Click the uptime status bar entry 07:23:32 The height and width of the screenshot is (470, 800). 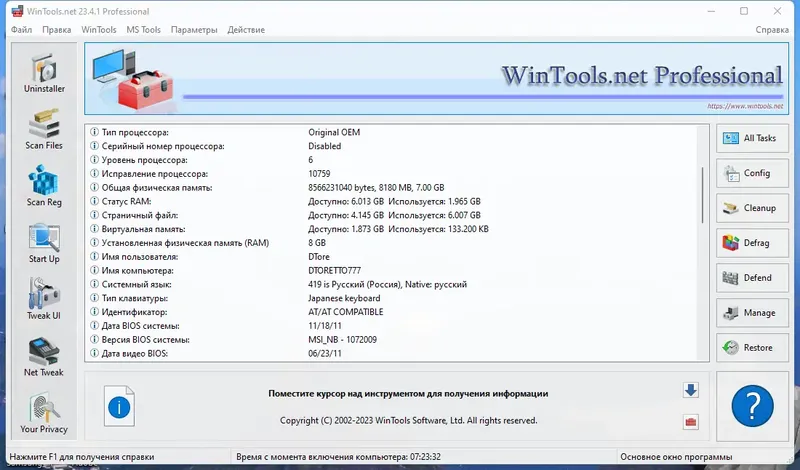coord(338,457)
